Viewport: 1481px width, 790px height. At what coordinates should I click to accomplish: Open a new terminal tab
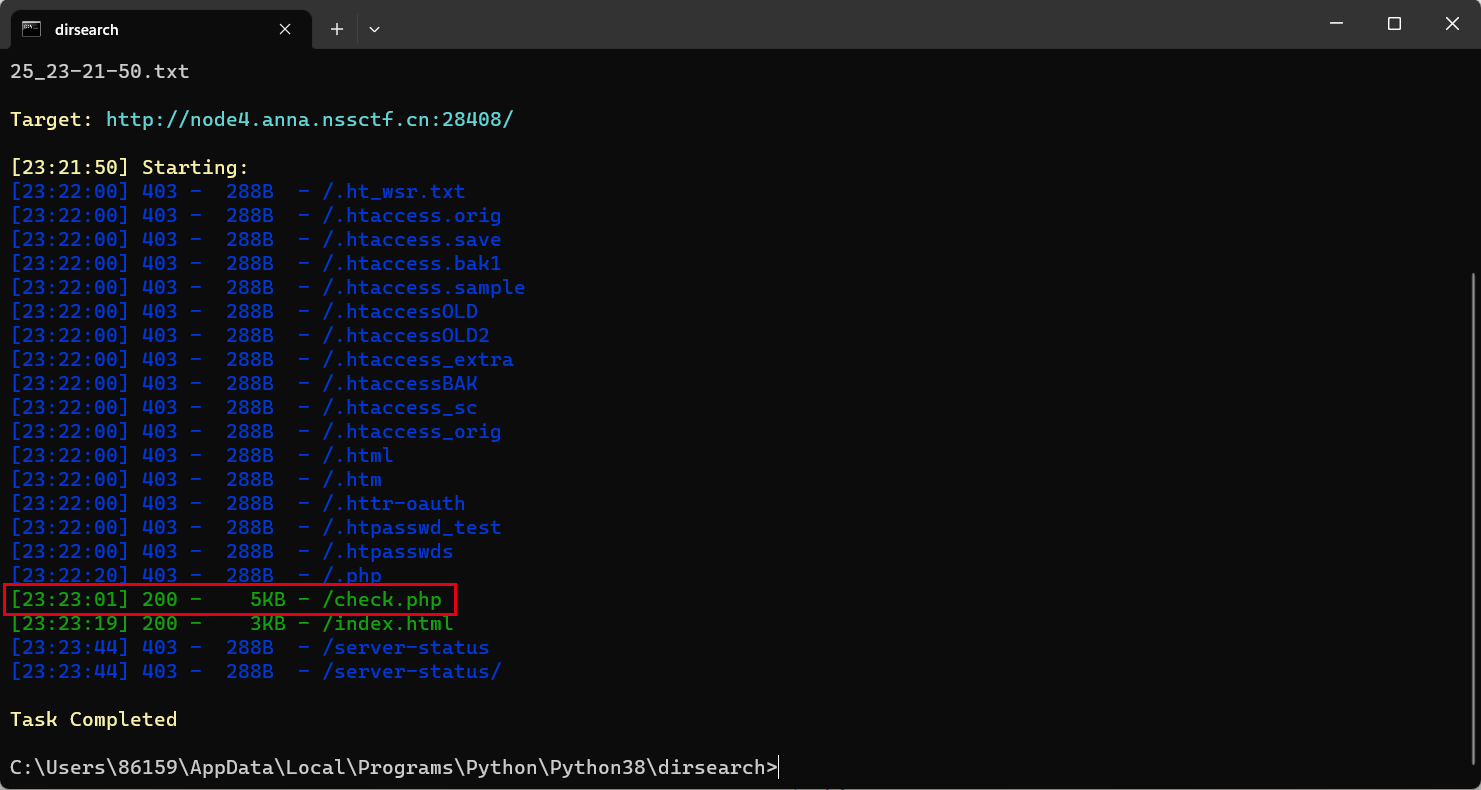click(337, 29)
